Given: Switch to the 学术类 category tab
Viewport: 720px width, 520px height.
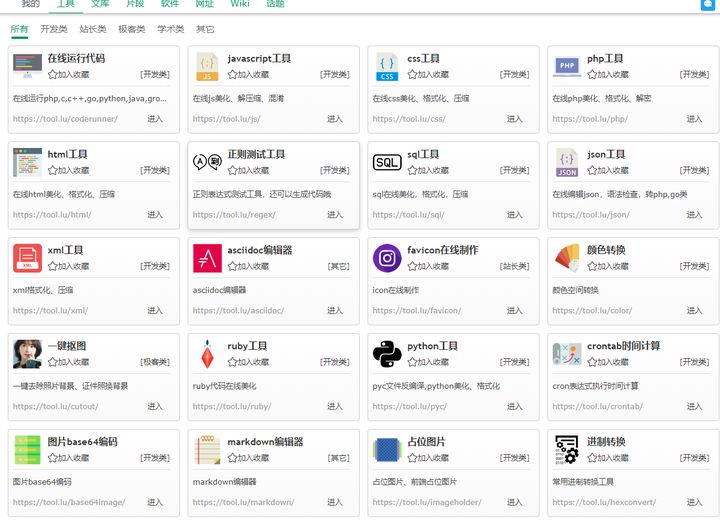Looking at the screenshot, I should point(171,29).
